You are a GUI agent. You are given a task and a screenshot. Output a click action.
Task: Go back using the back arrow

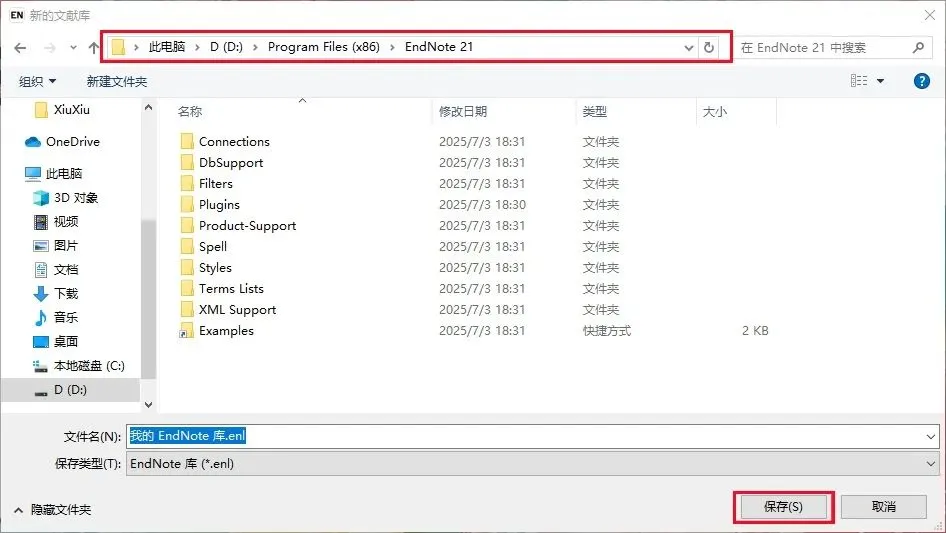click(20, 48)
